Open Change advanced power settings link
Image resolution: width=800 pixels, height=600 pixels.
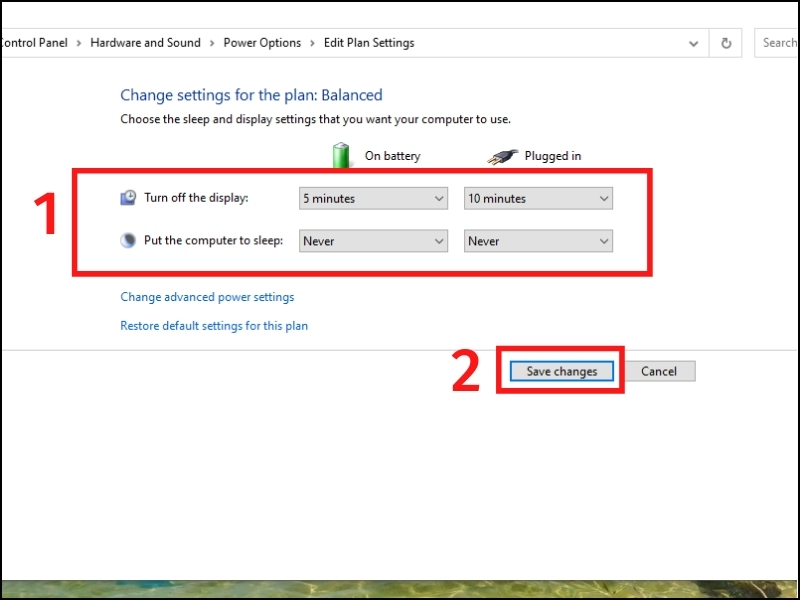207,297
